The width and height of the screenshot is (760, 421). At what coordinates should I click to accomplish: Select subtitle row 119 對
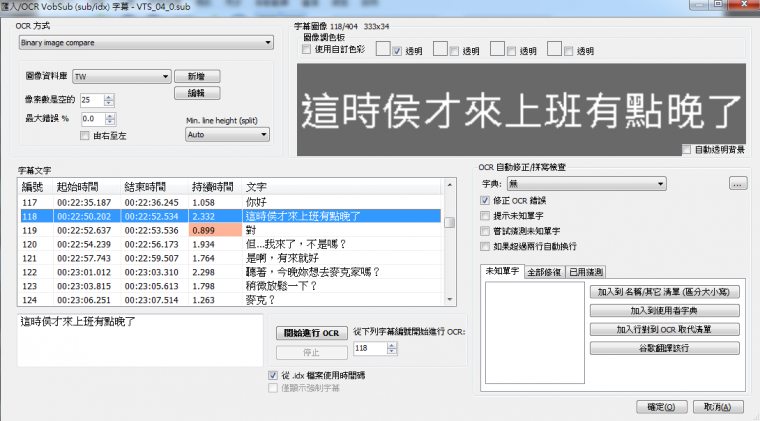[x=231, y=231]
